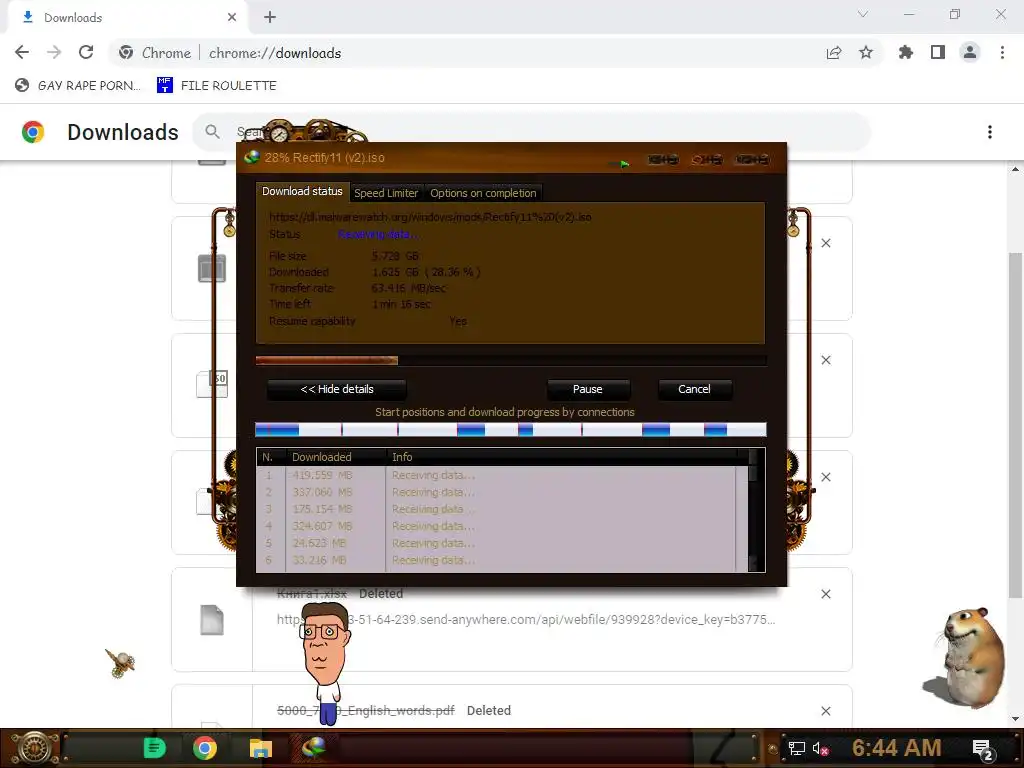
Task: Click the Receiving data status text
Action: click(x=378, y=234)
